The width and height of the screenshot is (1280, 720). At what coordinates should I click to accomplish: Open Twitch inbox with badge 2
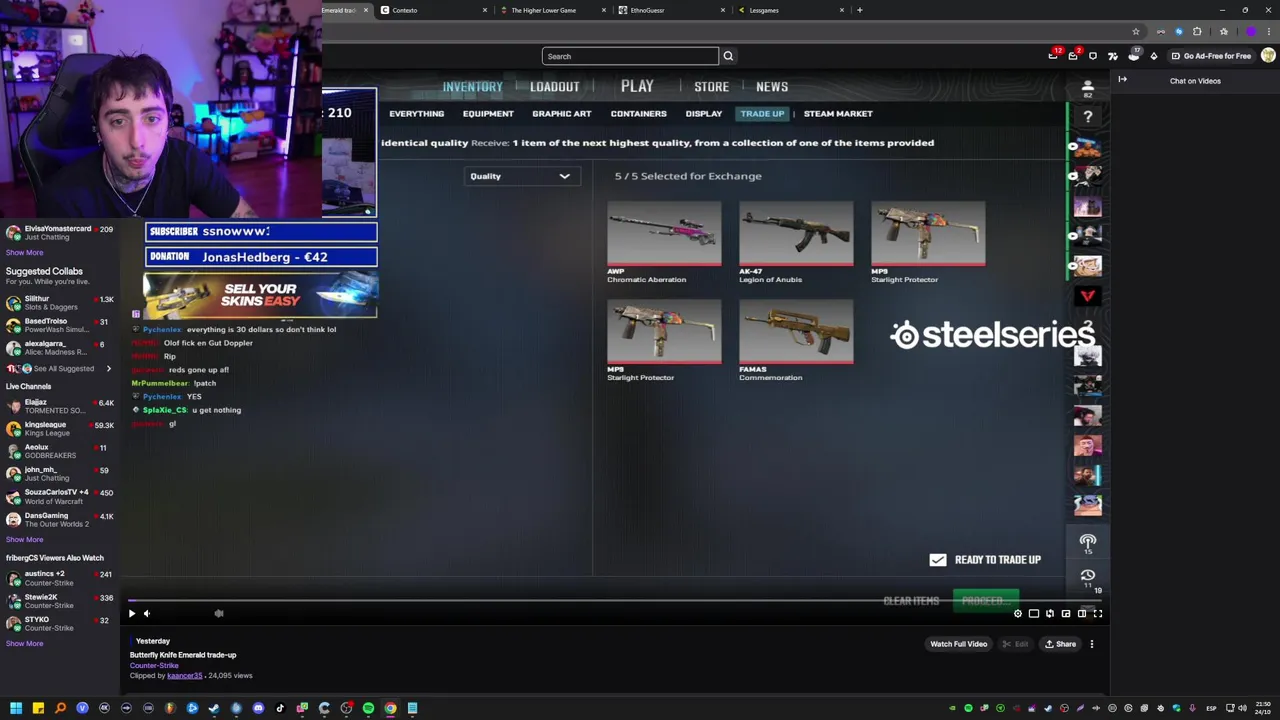[1073, 56]
